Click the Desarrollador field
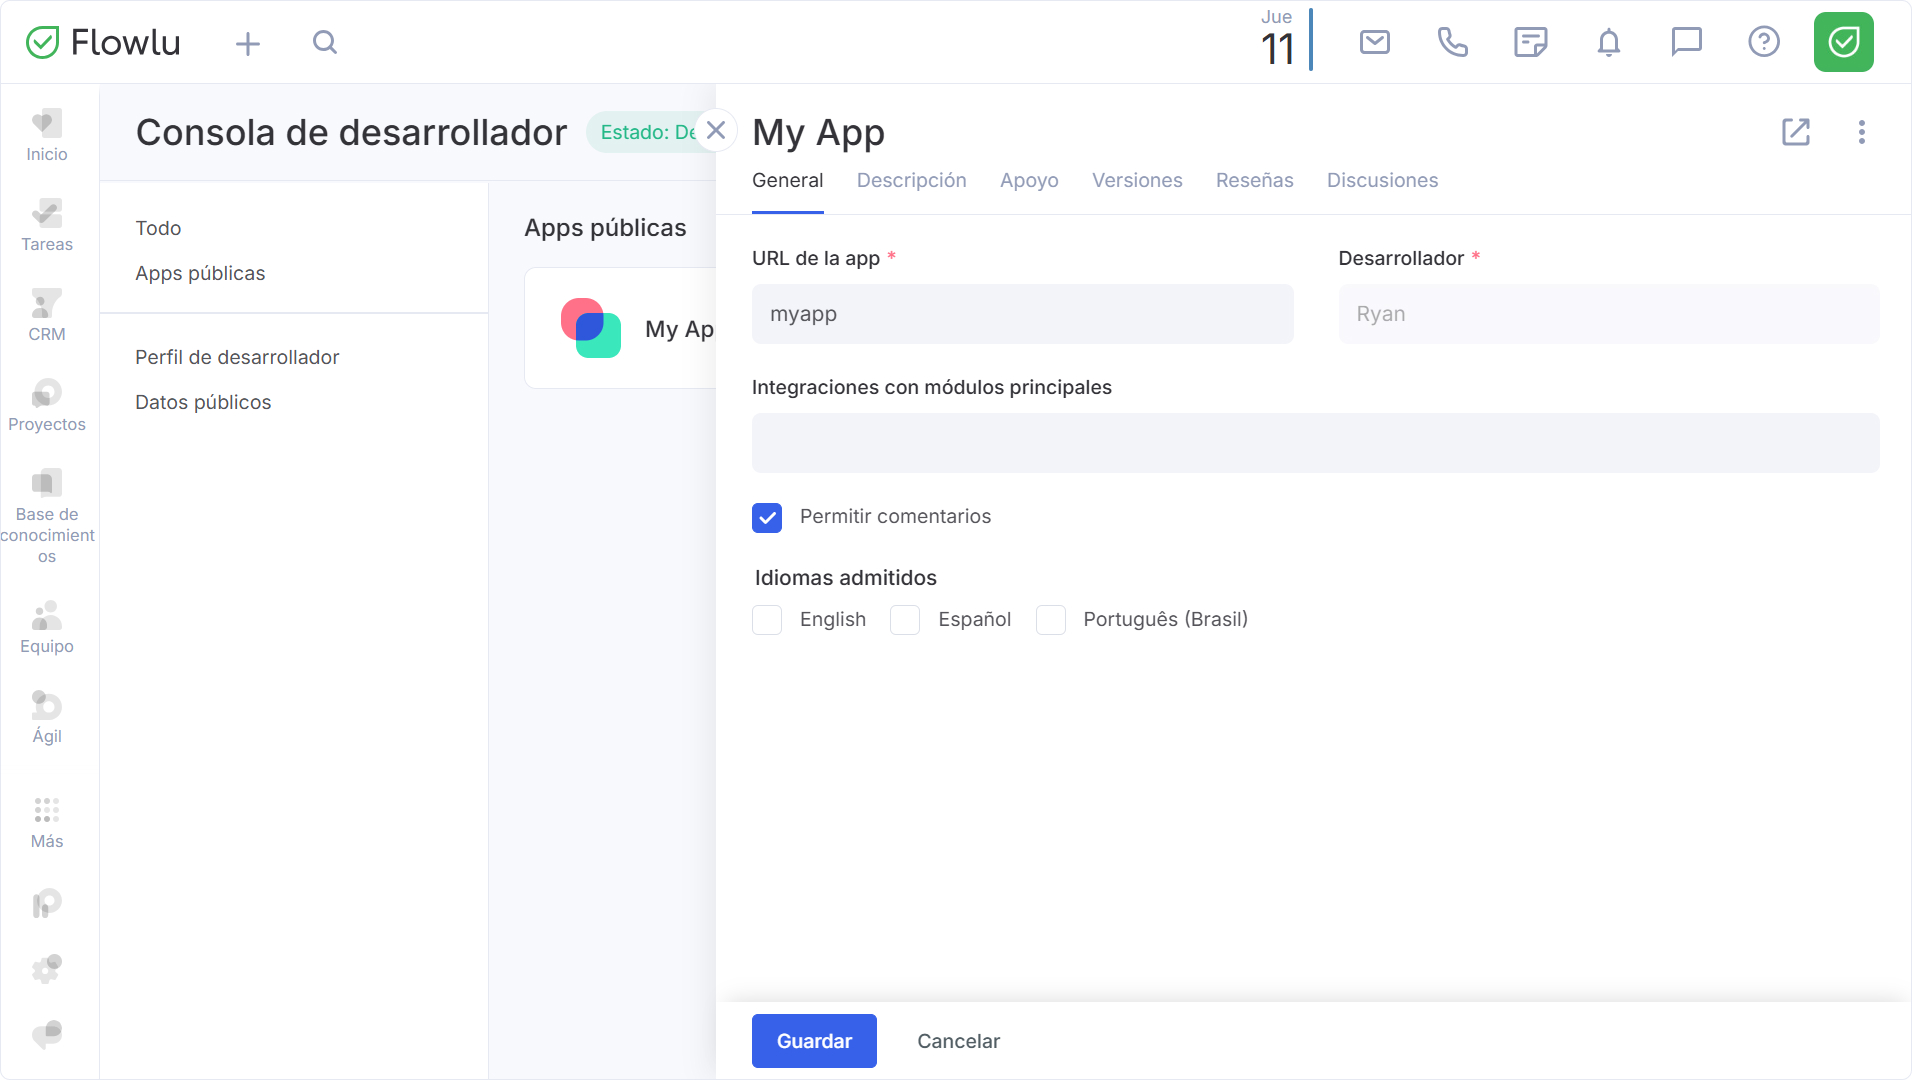The height and width of the screenshot is (1080, 1912). pos(1608,314)
